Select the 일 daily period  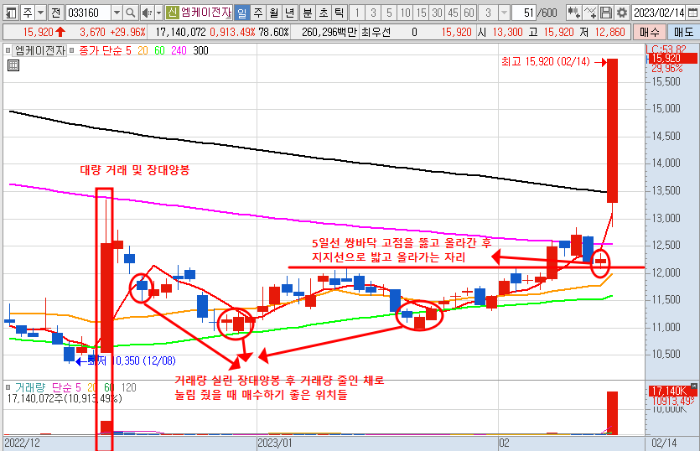click(x=242, y=13)
